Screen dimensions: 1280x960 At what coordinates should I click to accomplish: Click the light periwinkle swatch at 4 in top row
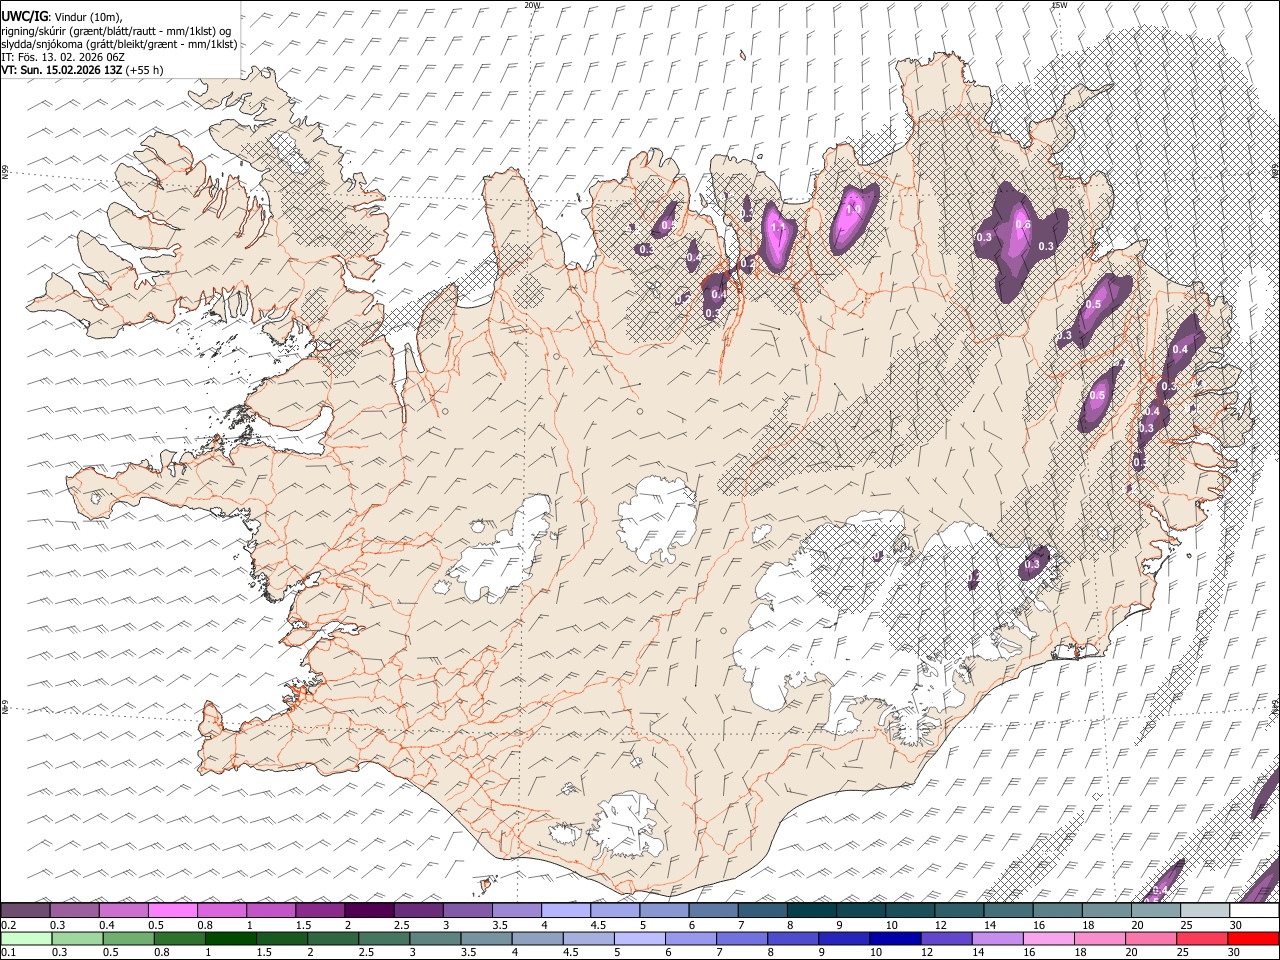click(564, 911)
